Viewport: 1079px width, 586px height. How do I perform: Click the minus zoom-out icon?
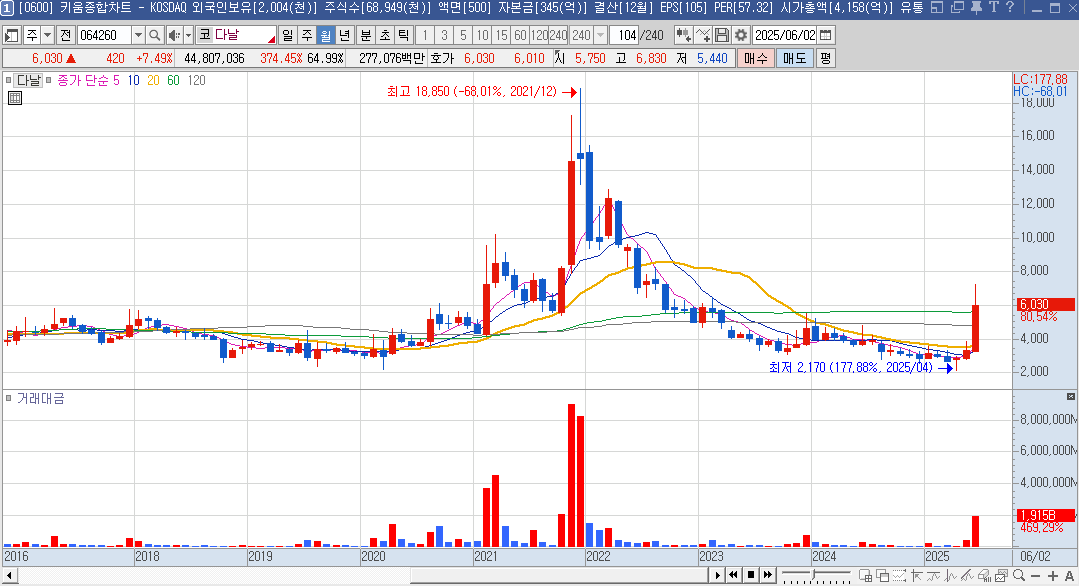1036,576
